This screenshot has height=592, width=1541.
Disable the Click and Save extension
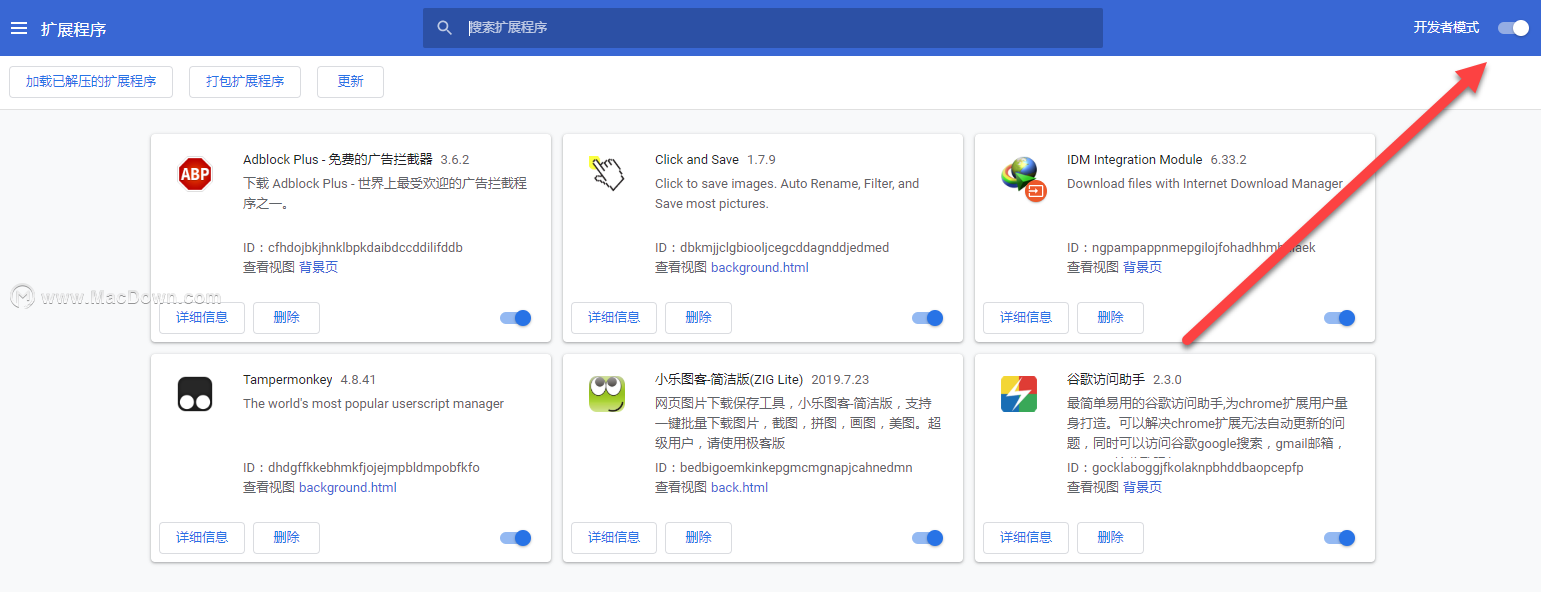coord(928,318)
